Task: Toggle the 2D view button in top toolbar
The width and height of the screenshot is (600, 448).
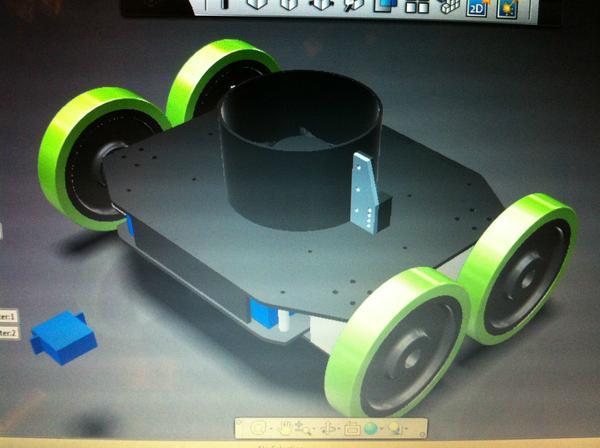Action: pyautogui.click(x=476, y=9)
